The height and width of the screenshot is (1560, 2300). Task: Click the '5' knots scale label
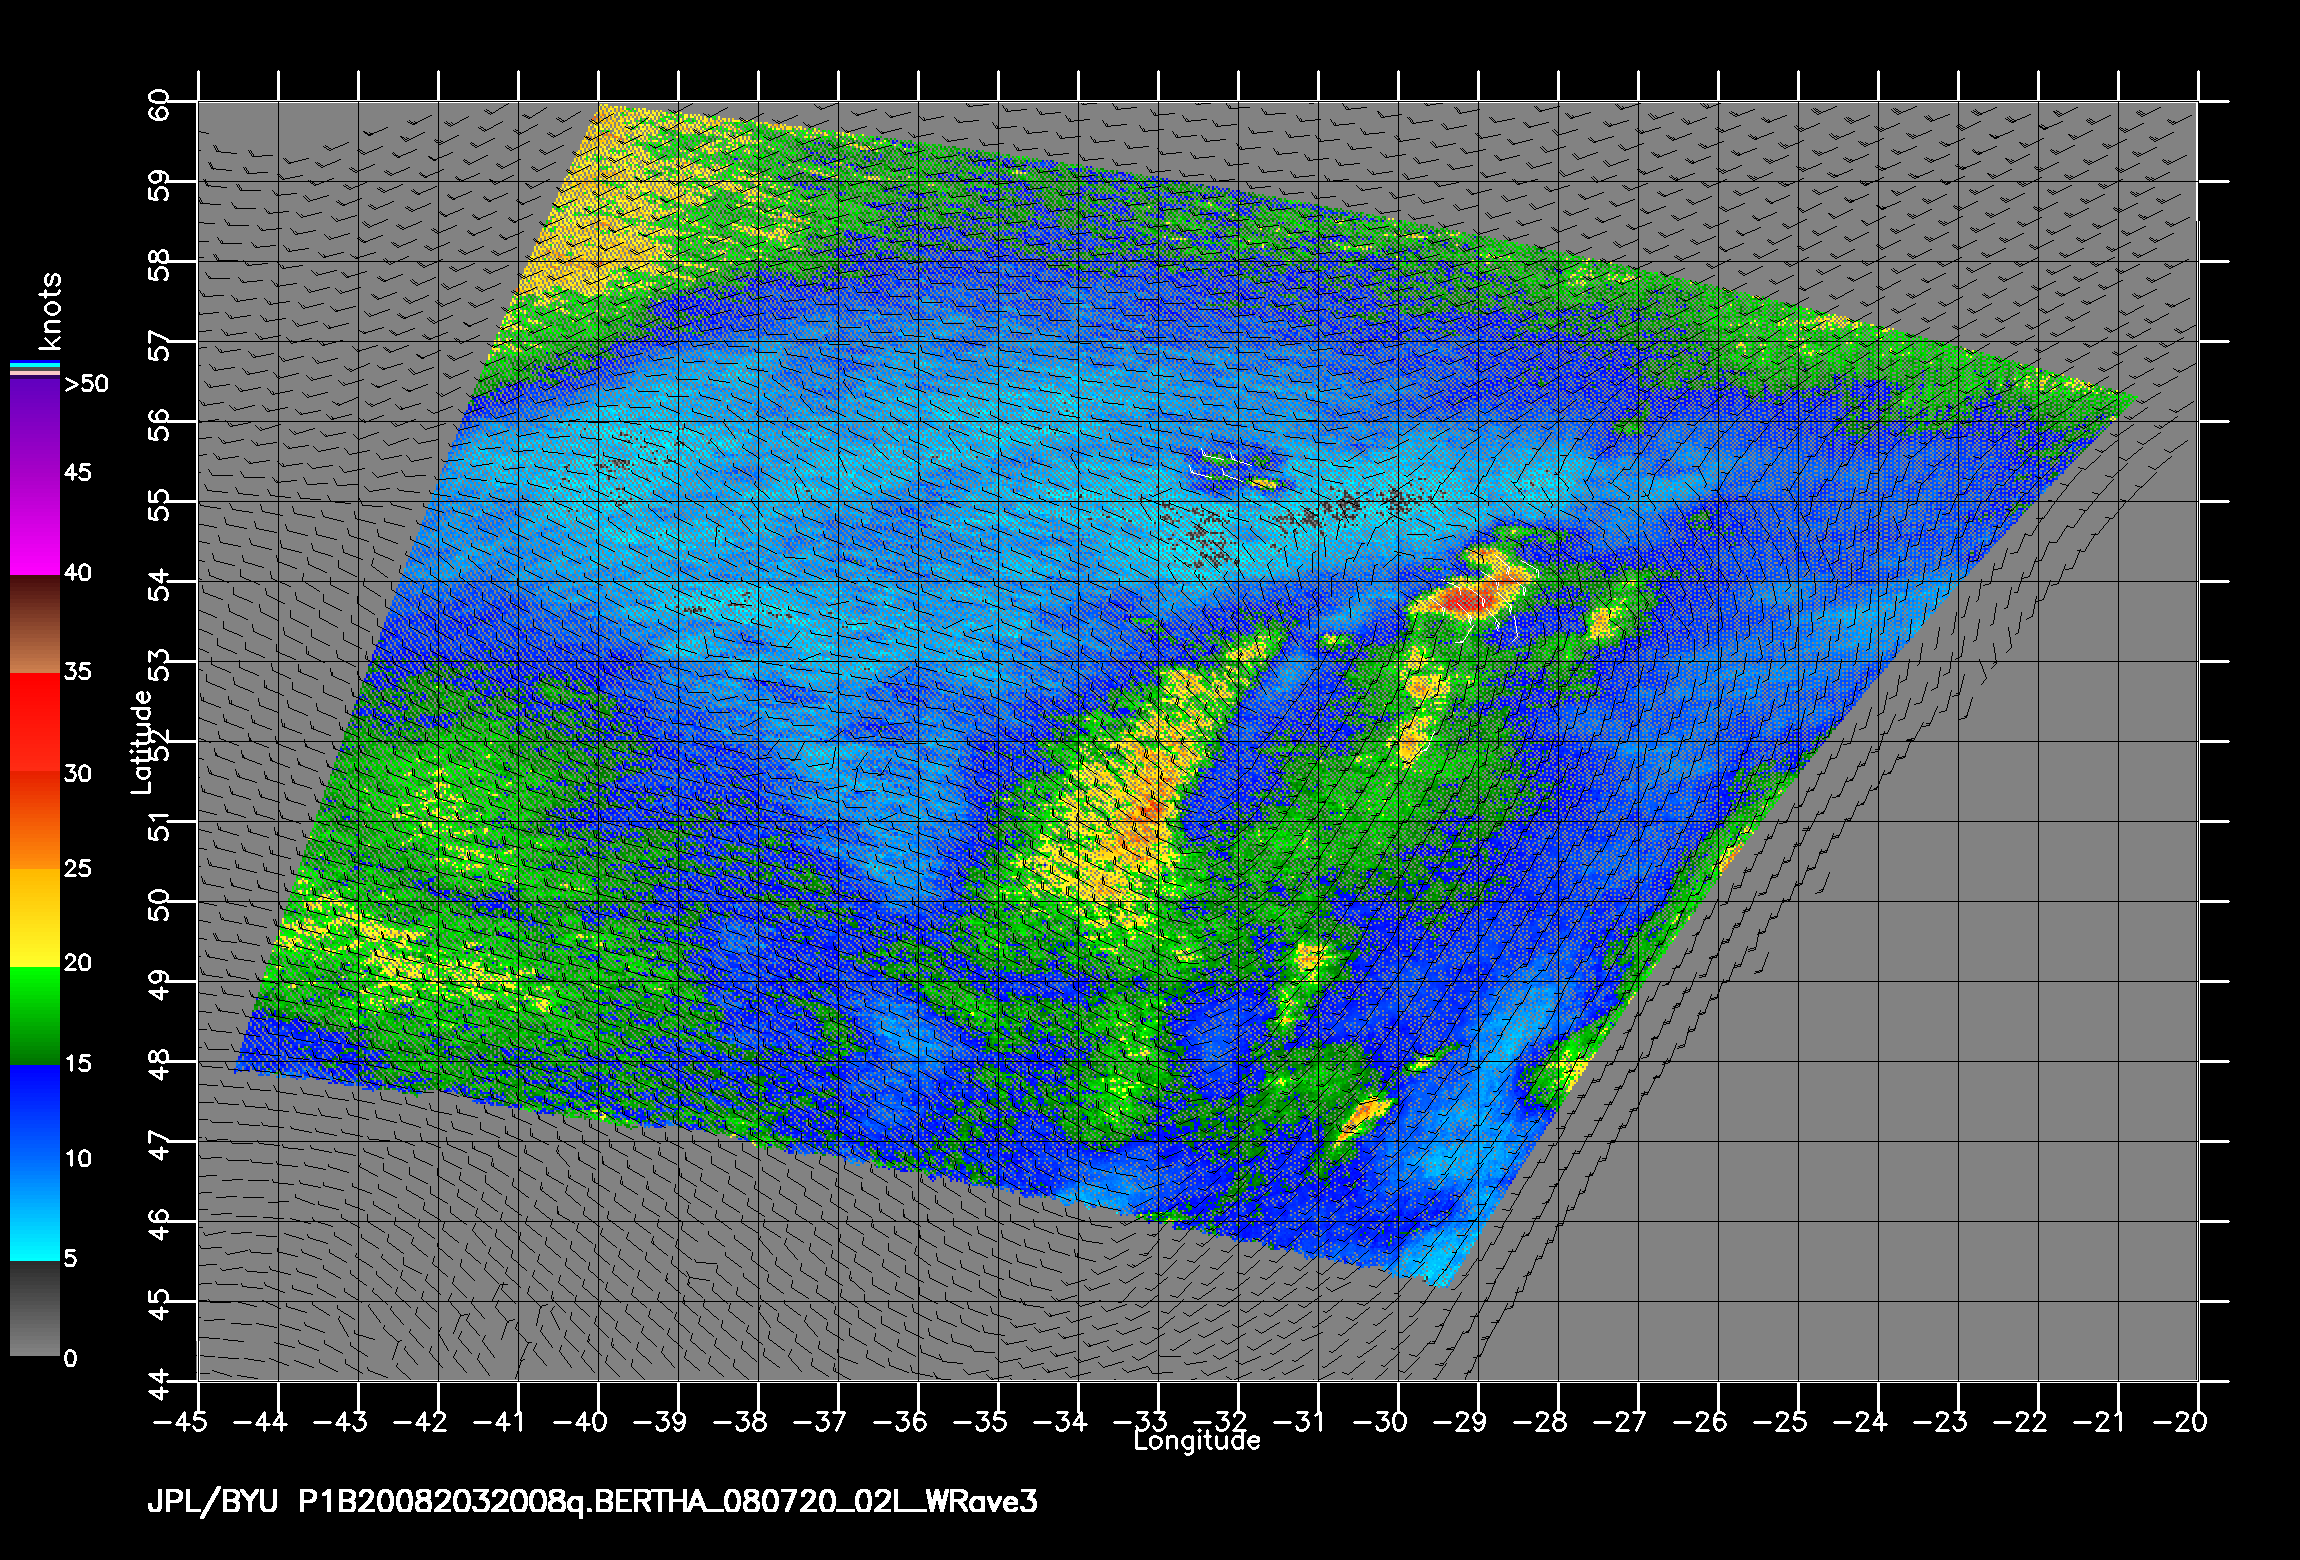70,1259
